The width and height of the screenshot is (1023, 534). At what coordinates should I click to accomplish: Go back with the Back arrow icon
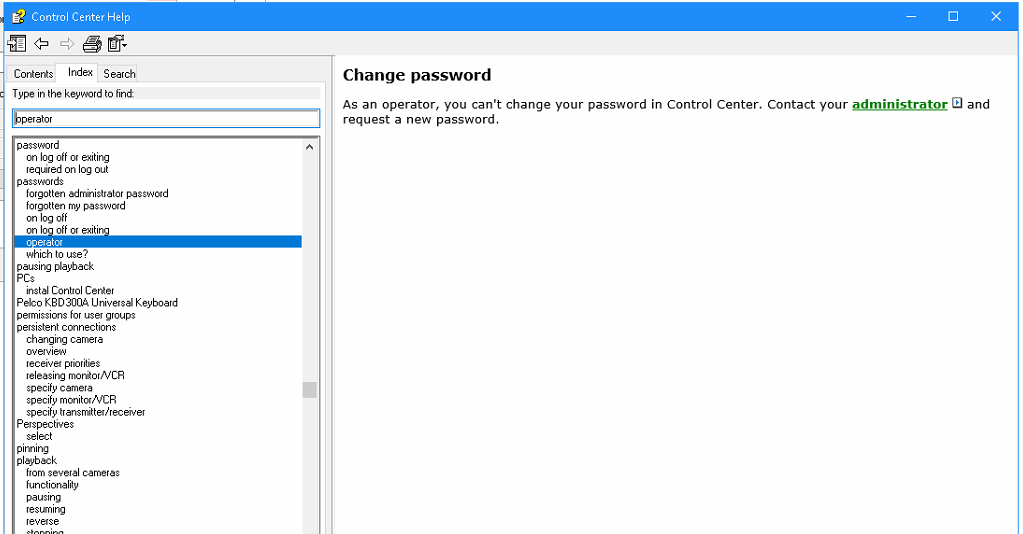pyautogui.click(x=41, y=44)
